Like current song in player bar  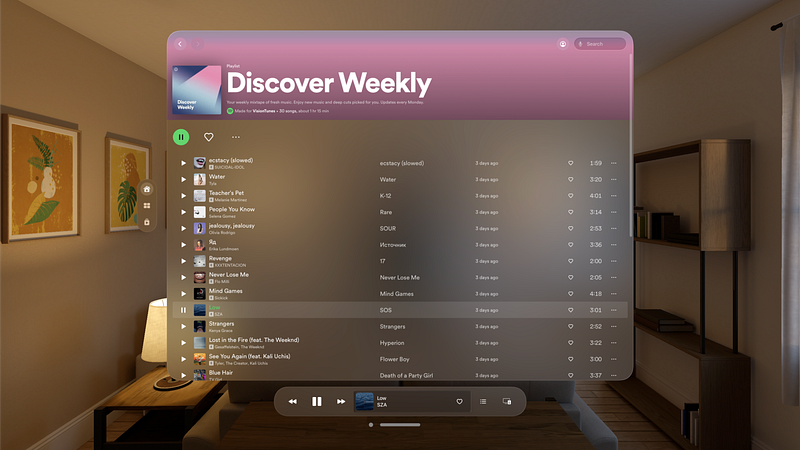(459, 402)
